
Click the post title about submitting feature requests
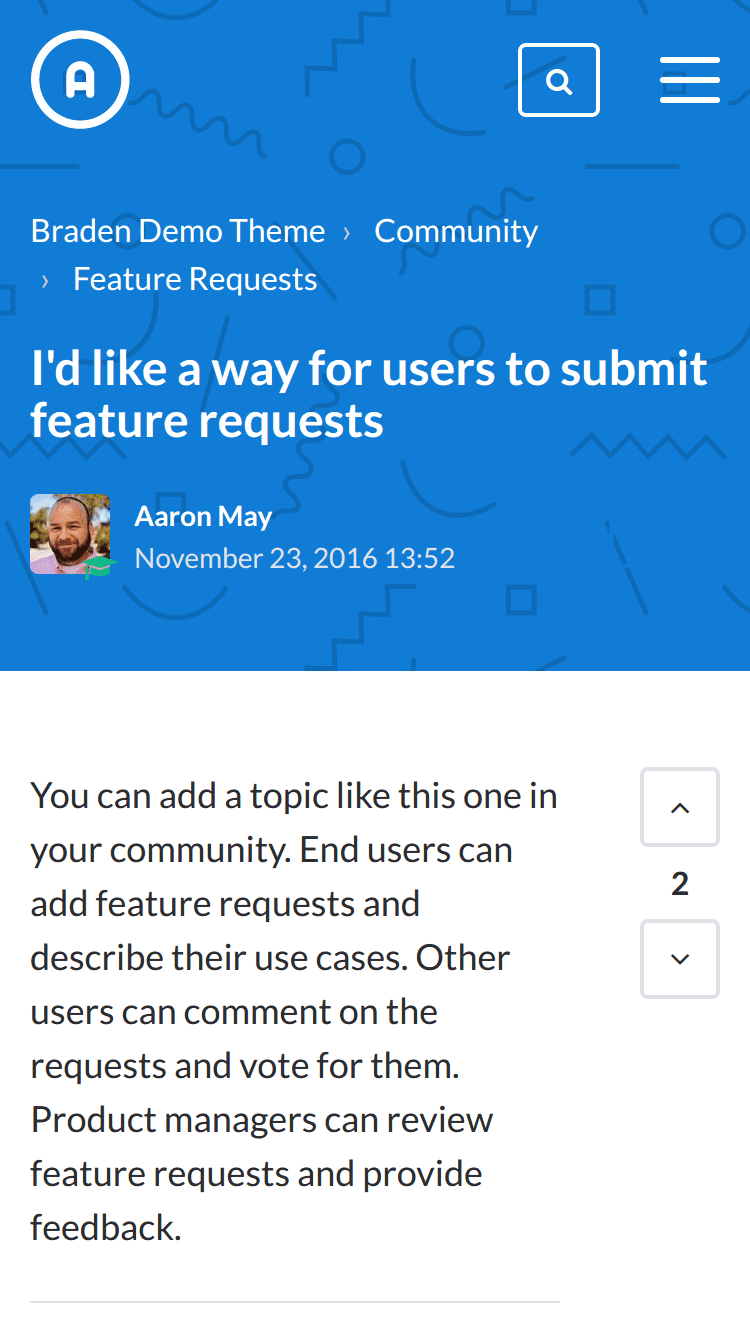tap(369, 394)
